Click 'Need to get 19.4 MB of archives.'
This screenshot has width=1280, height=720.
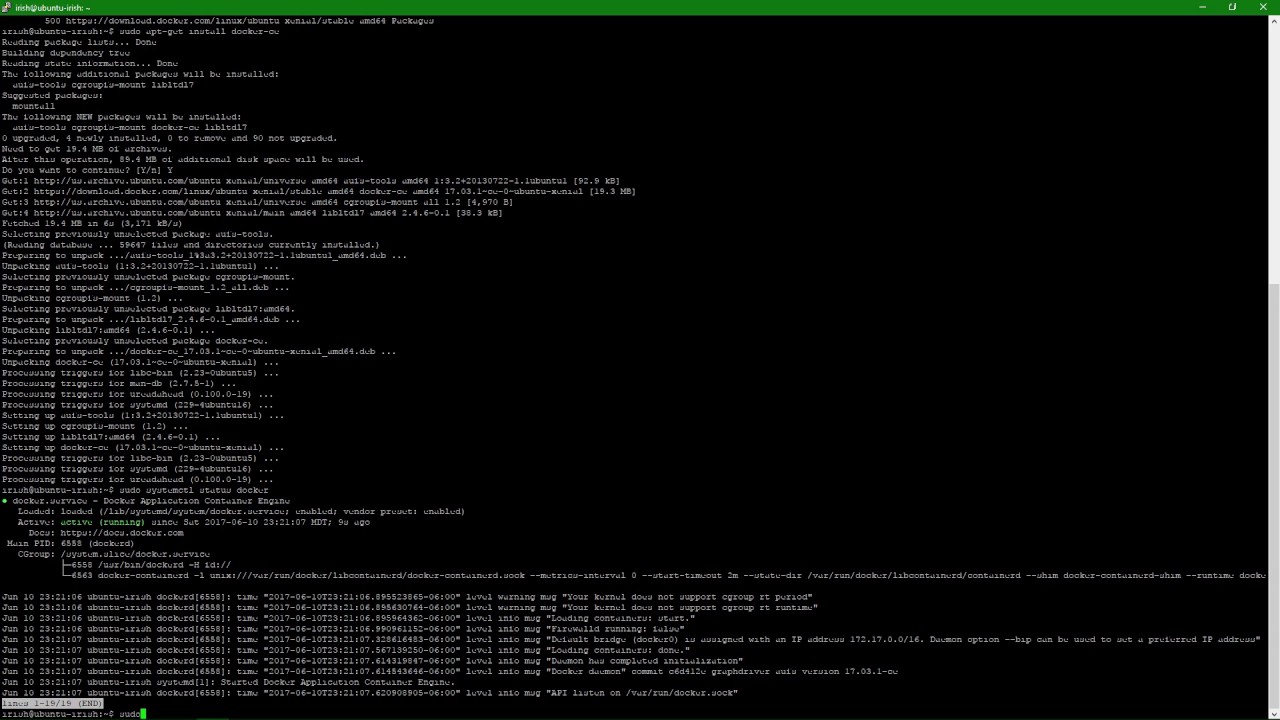tap(87, 148)
